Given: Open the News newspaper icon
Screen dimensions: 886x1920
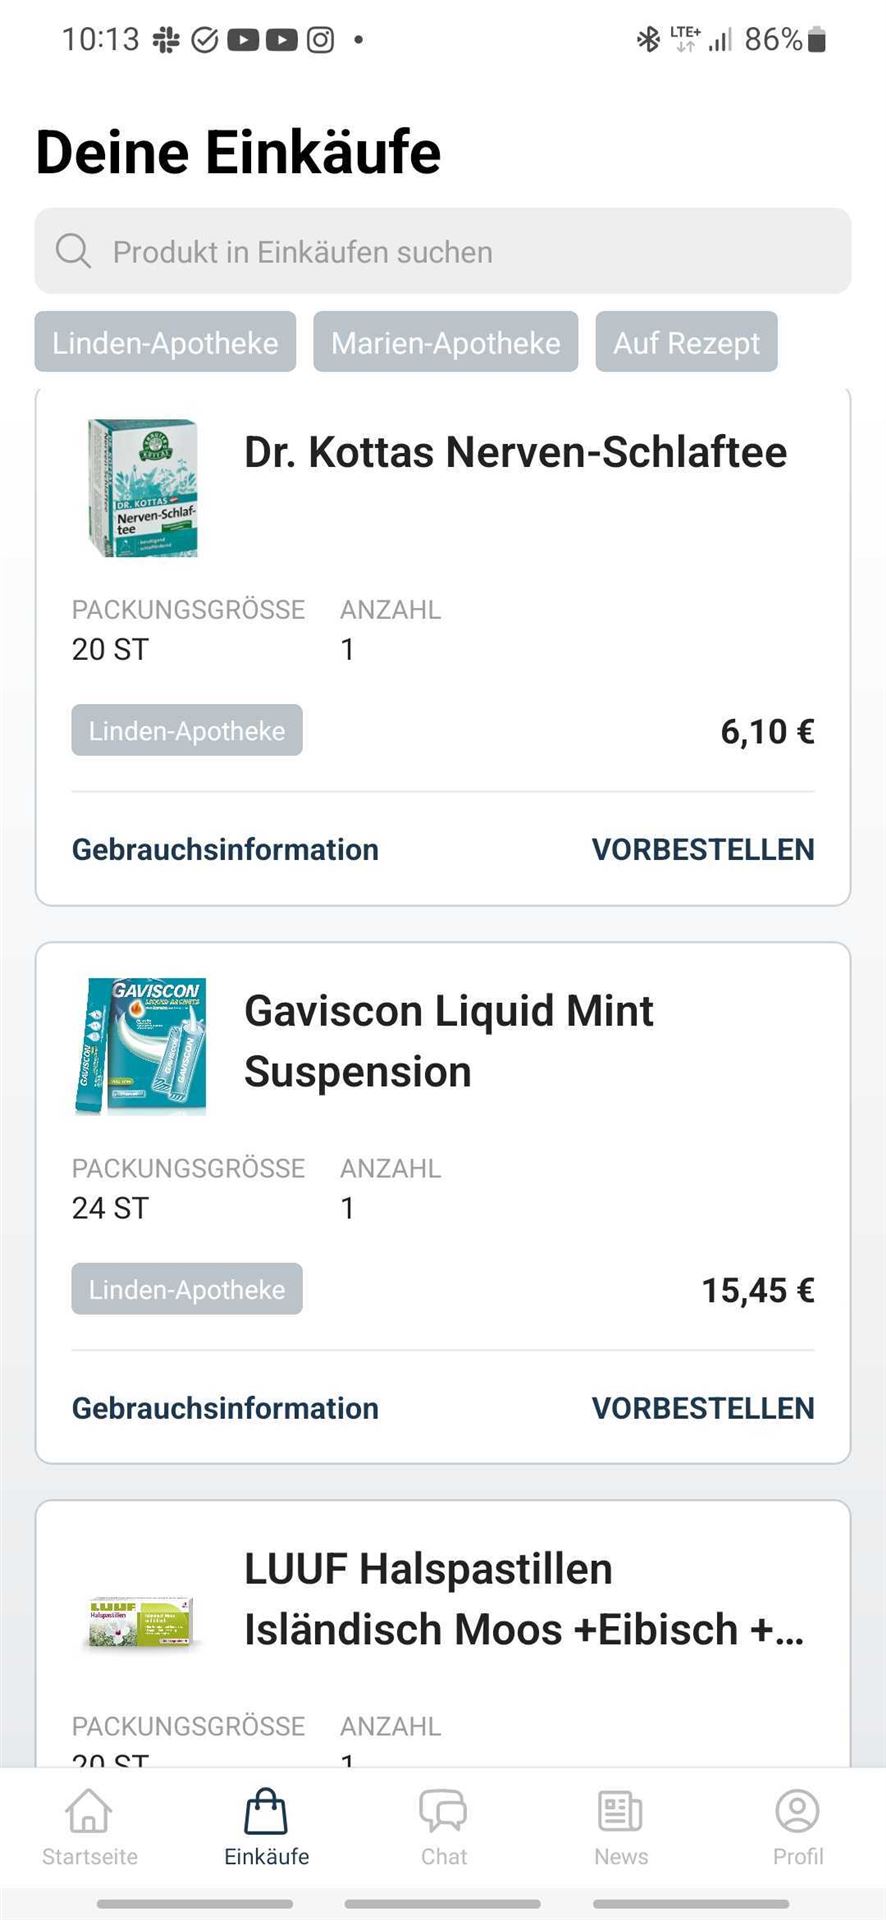Looking at the screenshot, I should click(x=620, y=1811).
